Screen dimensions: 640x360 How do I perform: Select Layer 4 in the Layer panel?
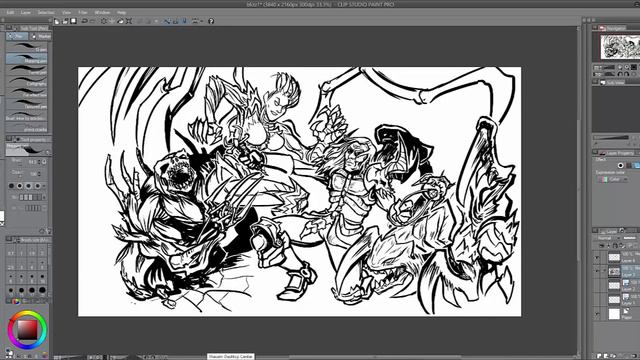pyautogui.click(x=624, y=257)
